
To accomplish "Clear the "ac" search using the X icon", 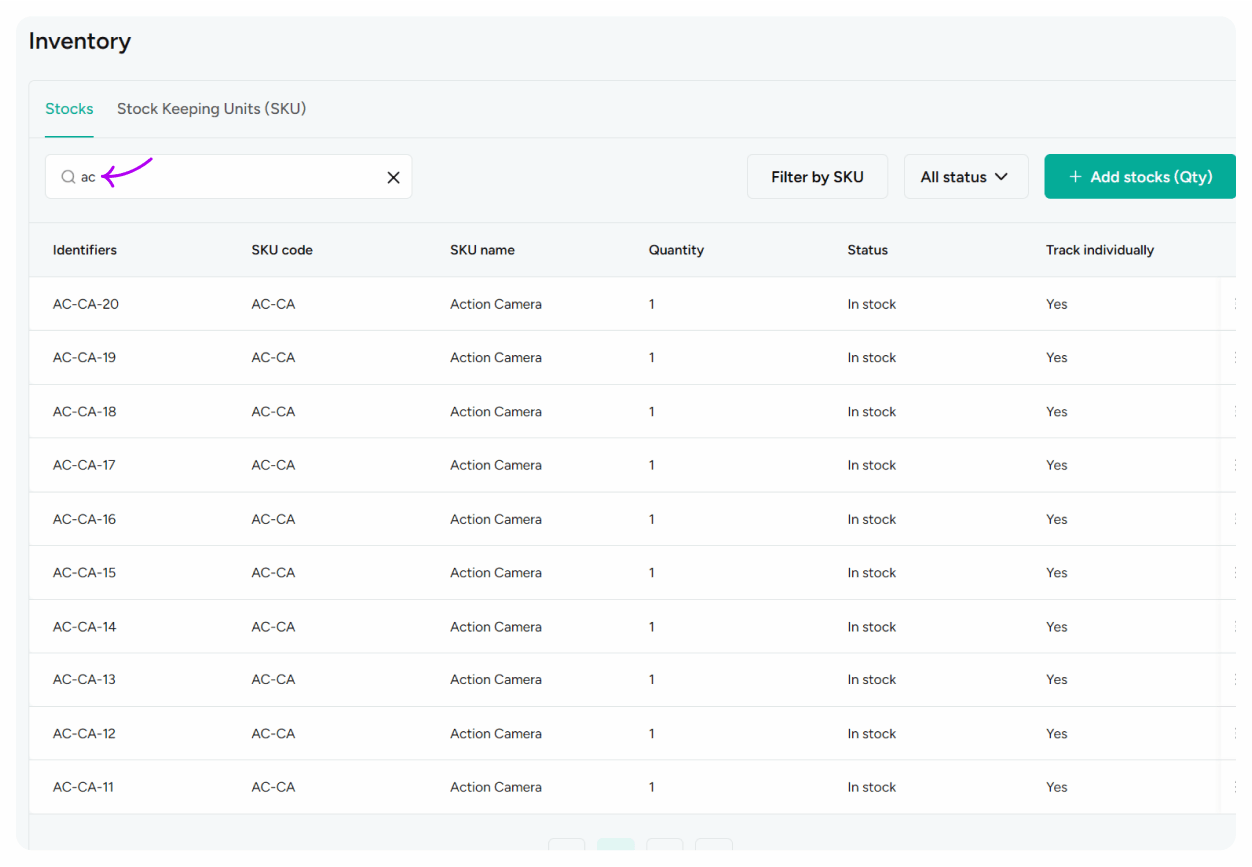I will (393, 176).
